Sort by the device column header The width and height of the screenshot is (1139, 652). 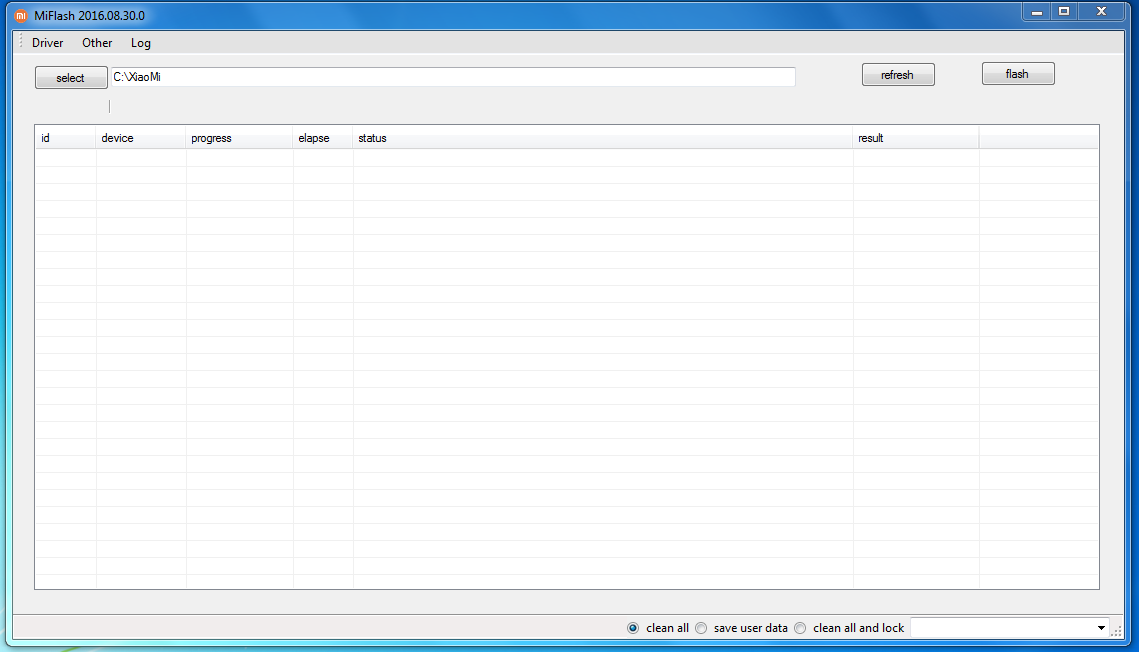pyautogui.click(x=140, y=138)
